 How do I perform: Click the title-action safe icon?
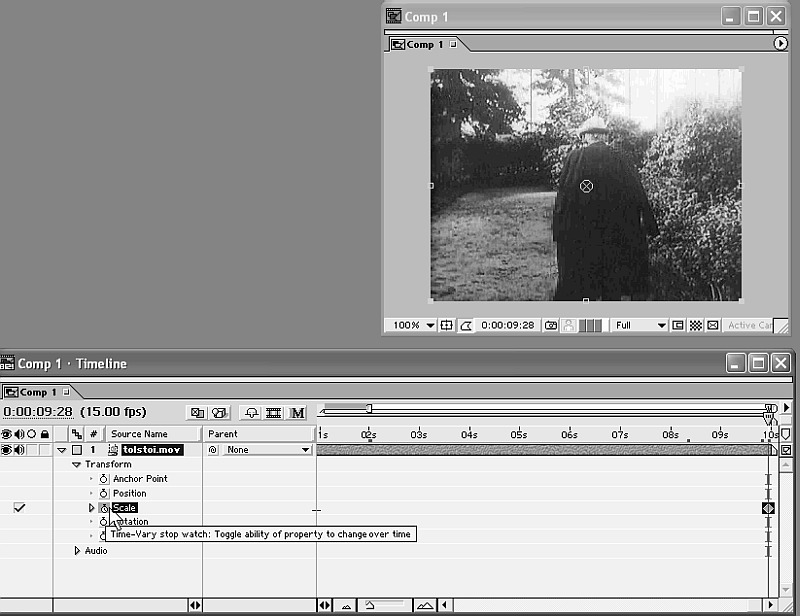click(448, 325)
